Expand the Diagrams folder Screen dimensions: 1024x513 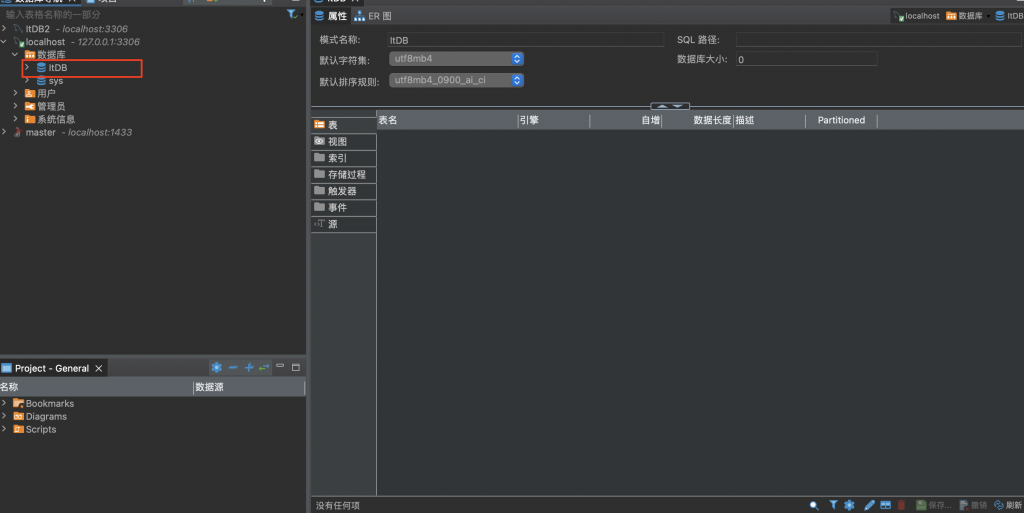coord(5,416)
